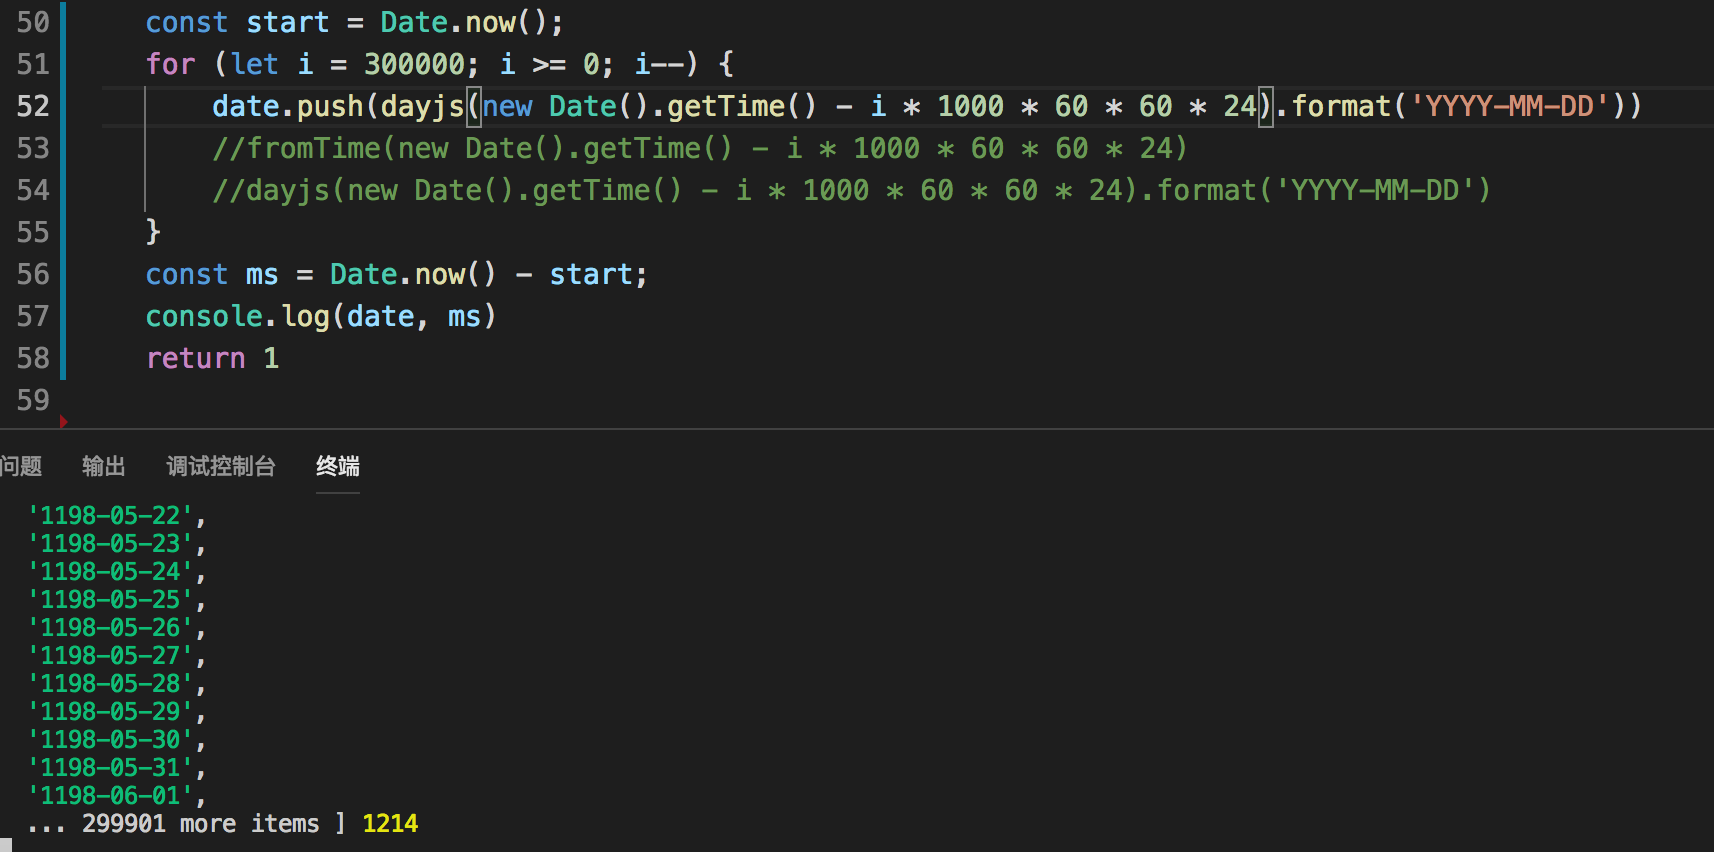Click line number 50 in the gutter
Screen dimensions: 1714x852
tap(33, 22)
